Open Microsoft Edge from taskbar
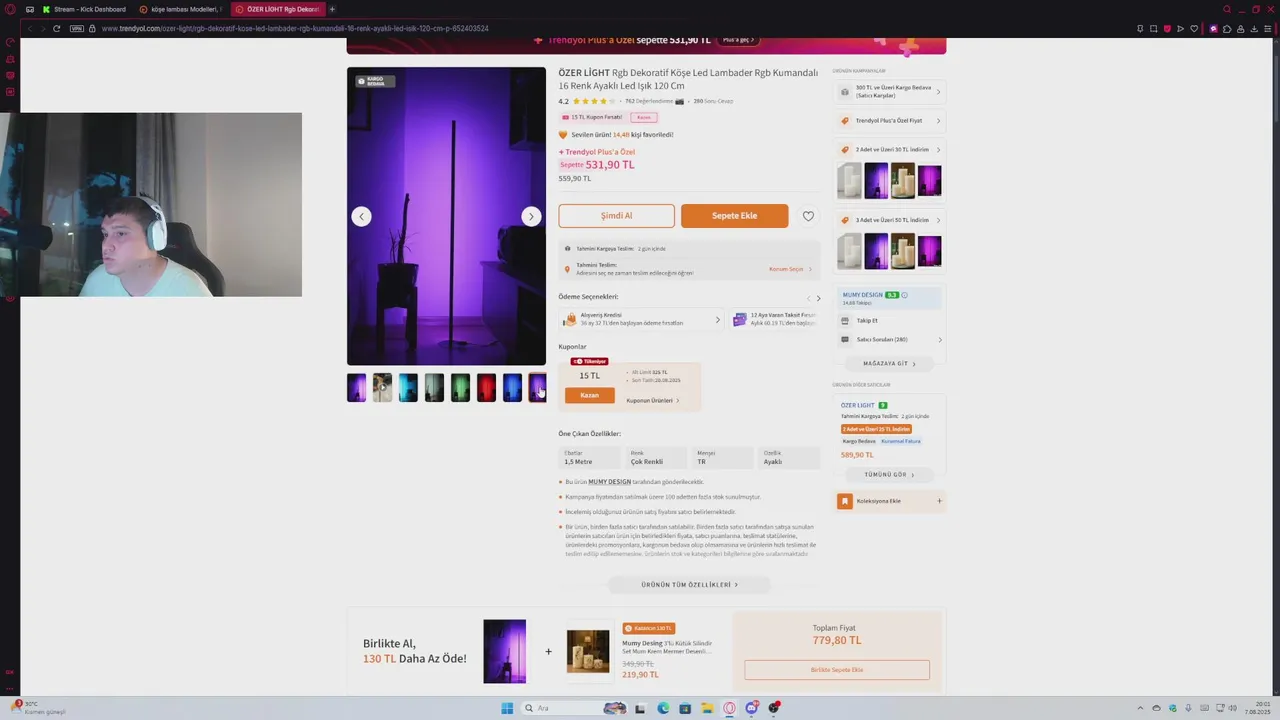The image size is (1280, 720). (x=662, y=708)
